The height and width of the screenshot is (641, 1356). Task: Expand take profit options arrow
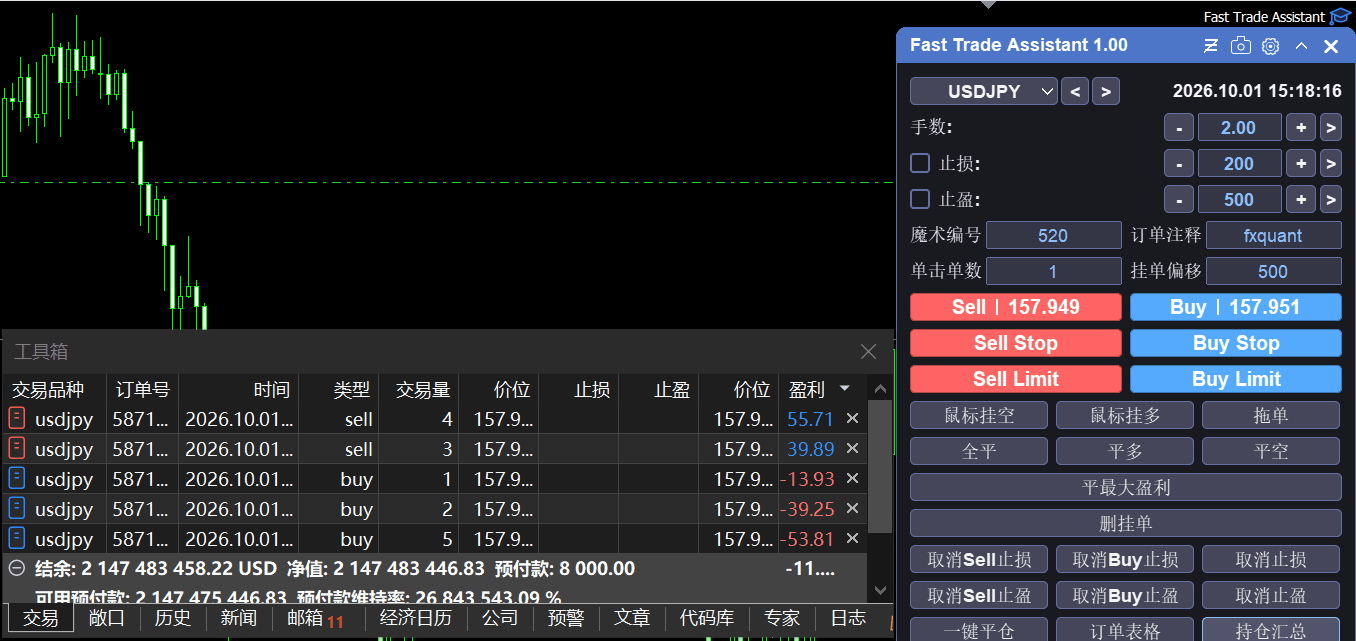point(1330,200)
